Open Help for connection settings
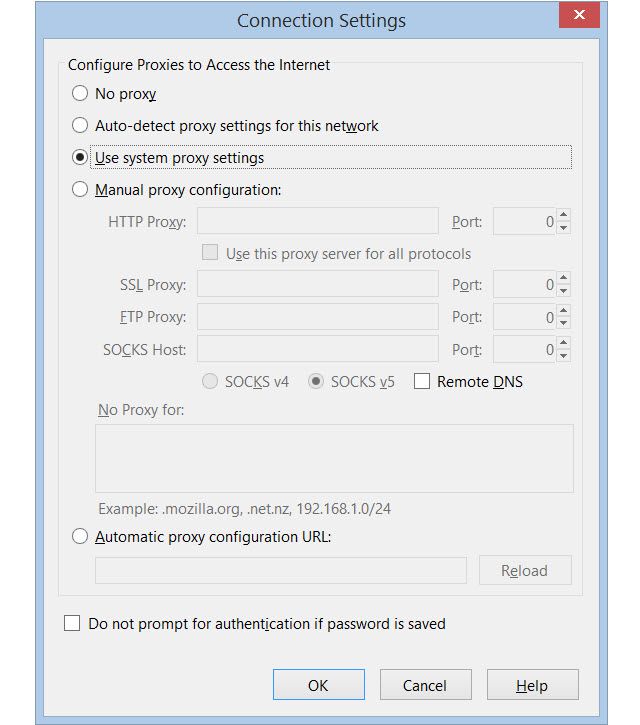640x725 pixels. (x=532, y=685)
